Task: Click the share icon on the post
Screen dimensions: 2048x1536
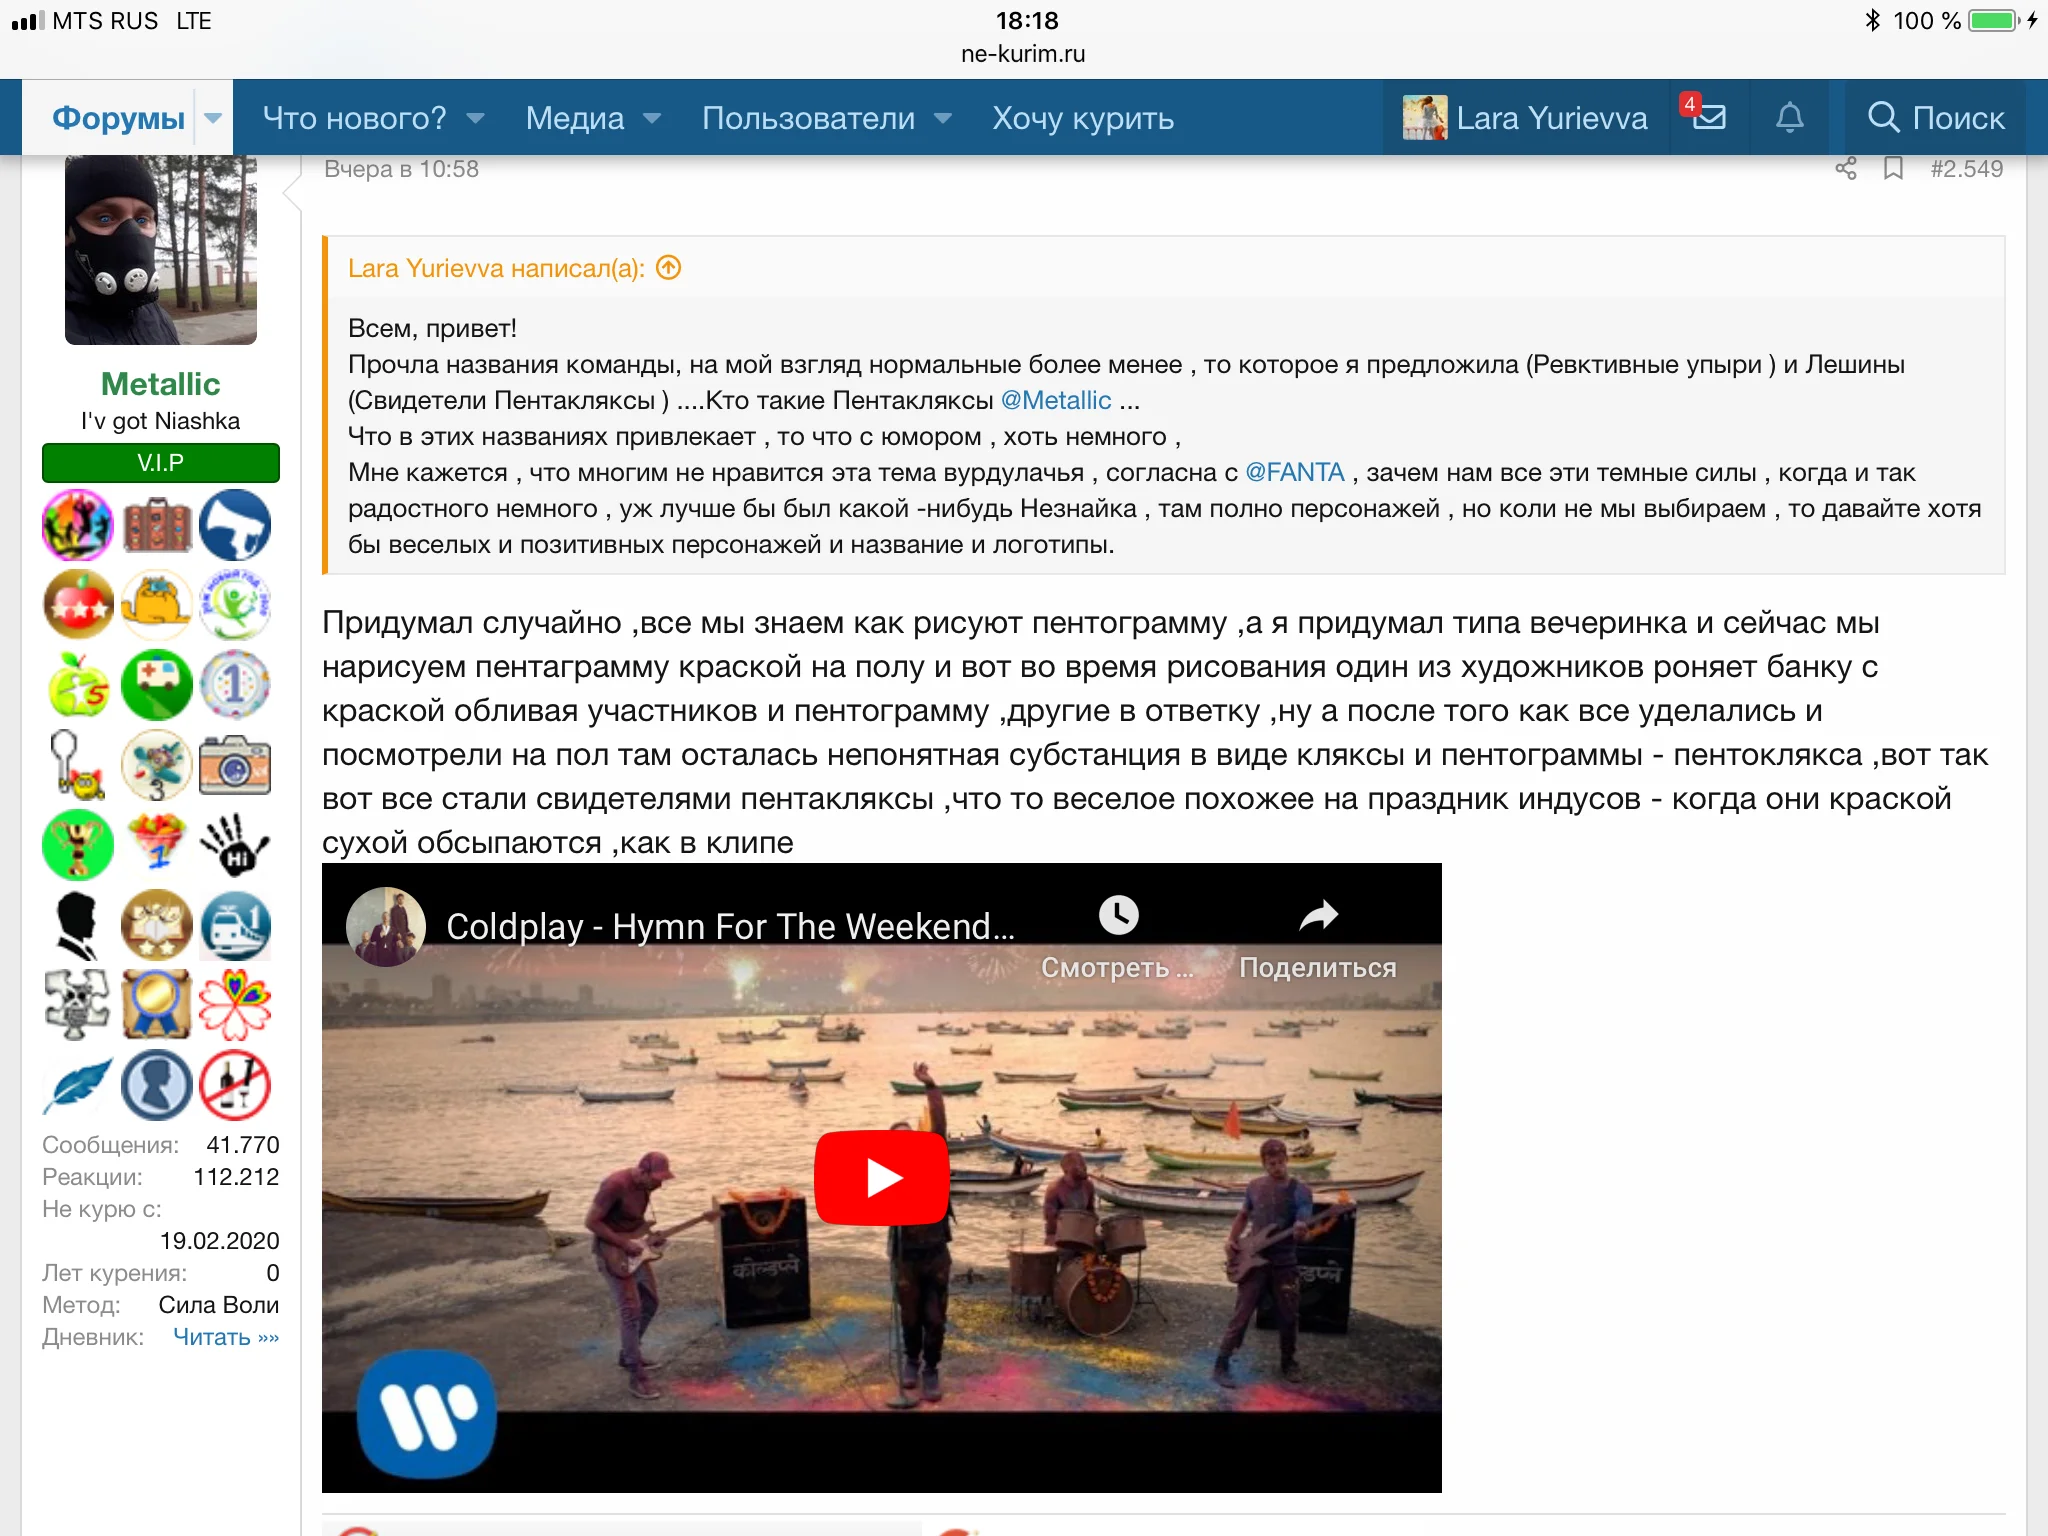Action: tap(1846, 169)
